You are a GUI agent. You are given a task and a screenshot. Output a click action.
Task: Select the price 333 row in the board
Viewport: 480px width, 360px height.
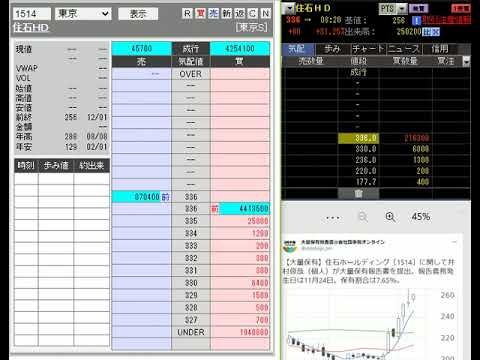click(191, 246)
